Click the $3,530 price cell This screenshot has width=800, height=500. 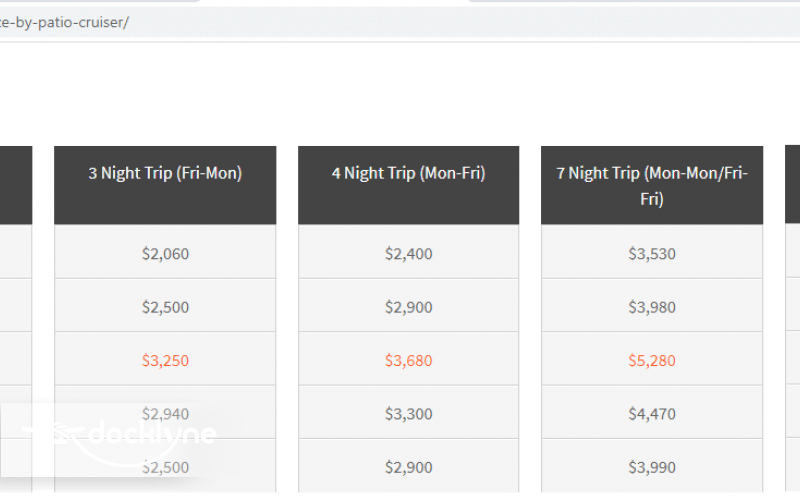click(x=652, y=254)
